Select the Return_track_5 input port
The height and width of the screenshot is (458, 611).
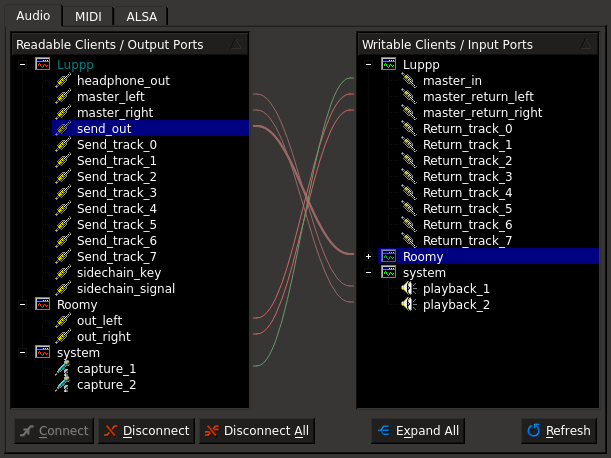pos(467,209)
